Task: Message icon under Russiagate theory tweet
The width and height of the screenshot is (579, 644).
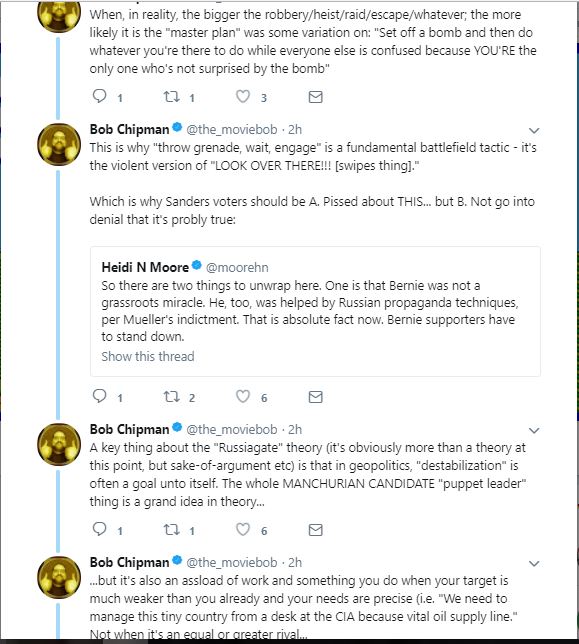Action: (315, 530)
